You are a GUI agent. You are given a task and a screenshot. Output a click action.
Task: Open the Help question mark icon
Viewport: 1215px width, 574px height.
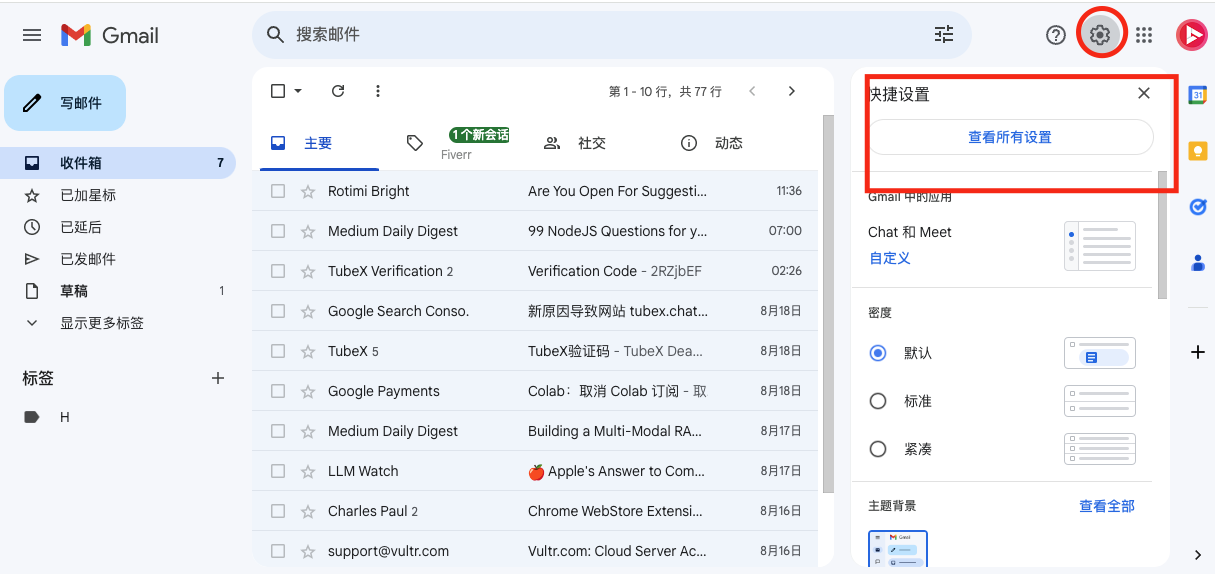tap(1056, 35)
